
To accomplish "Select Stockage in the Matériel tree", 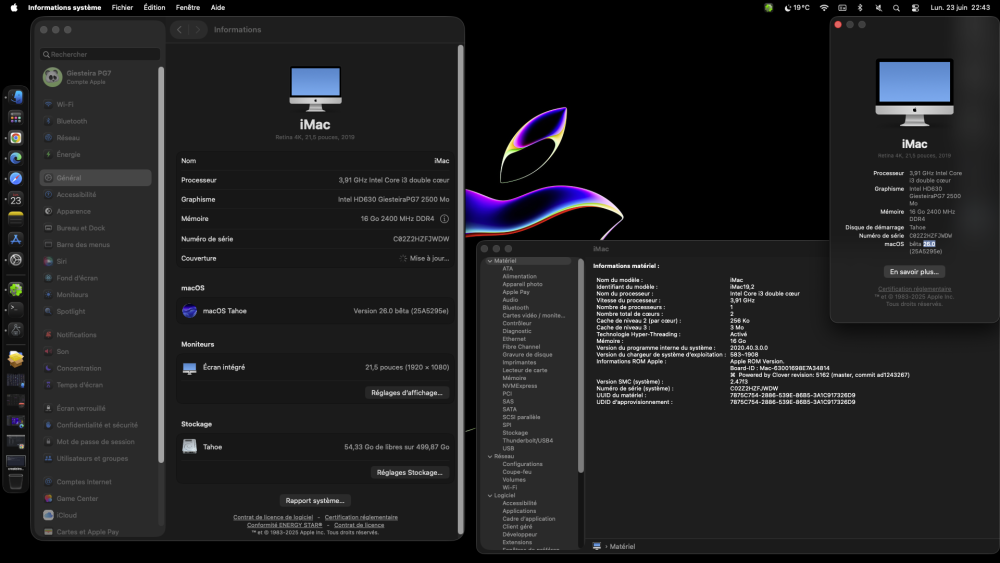I will pyautogui.click(x=515, y=433).
